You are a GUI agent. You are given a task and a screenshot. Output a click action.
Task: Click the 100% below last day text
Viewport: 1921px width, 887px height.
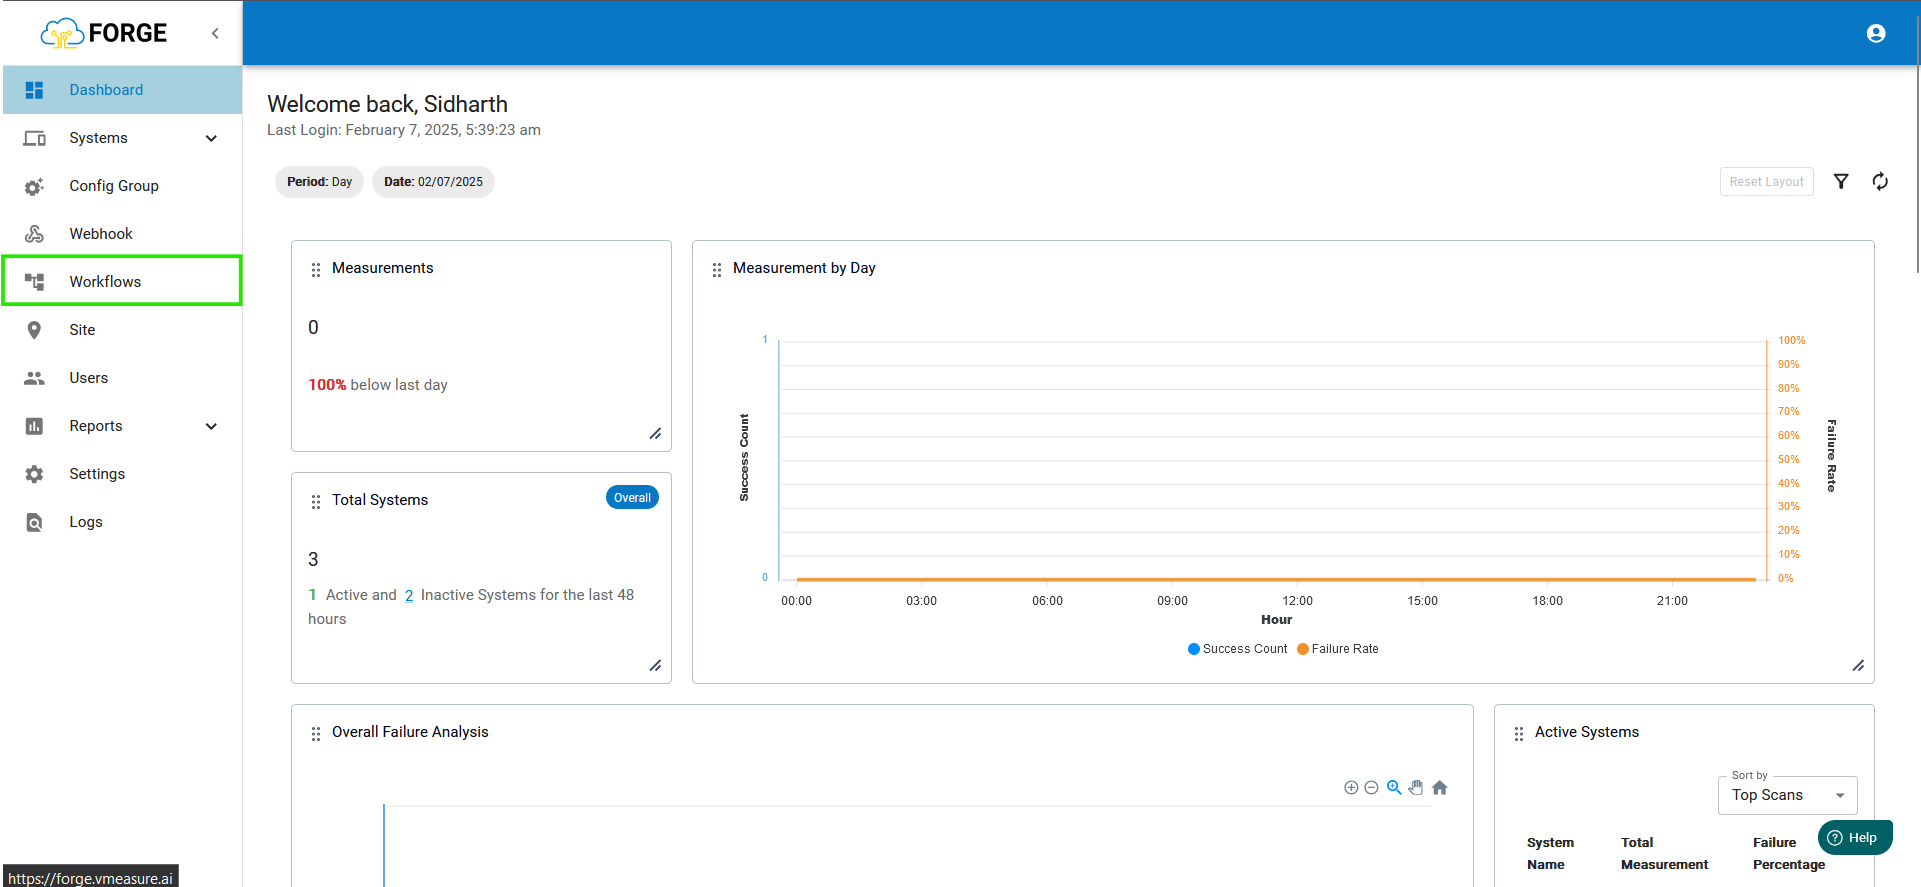pos(377,385)
